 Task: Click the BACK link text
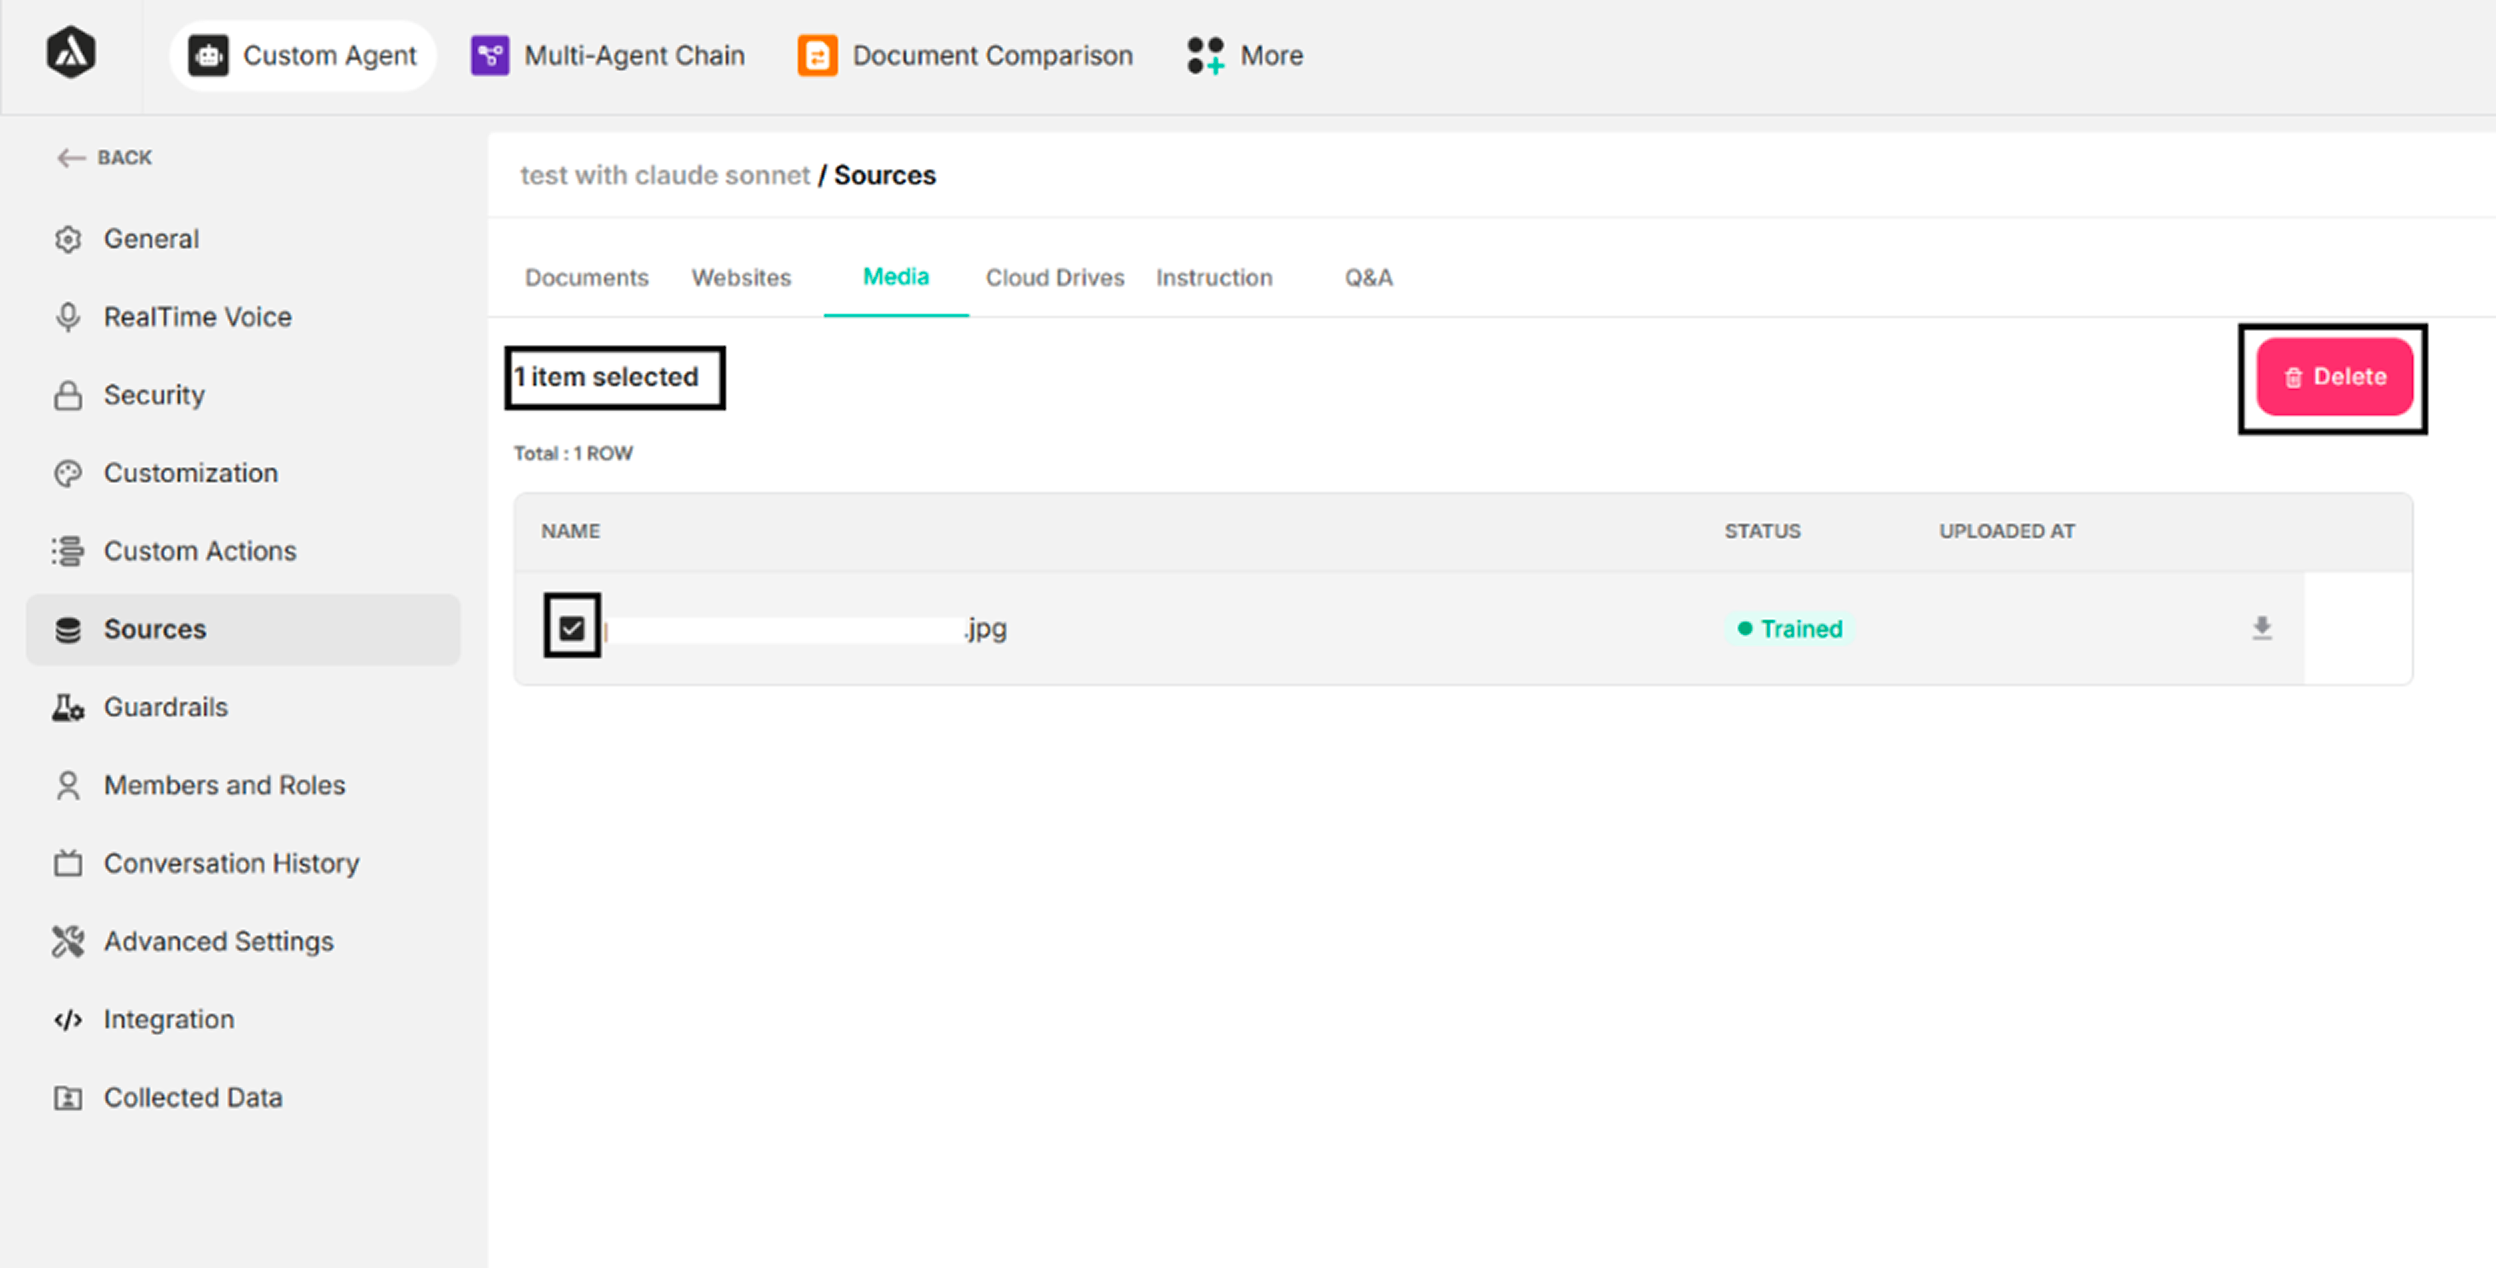tap(125, 158)
